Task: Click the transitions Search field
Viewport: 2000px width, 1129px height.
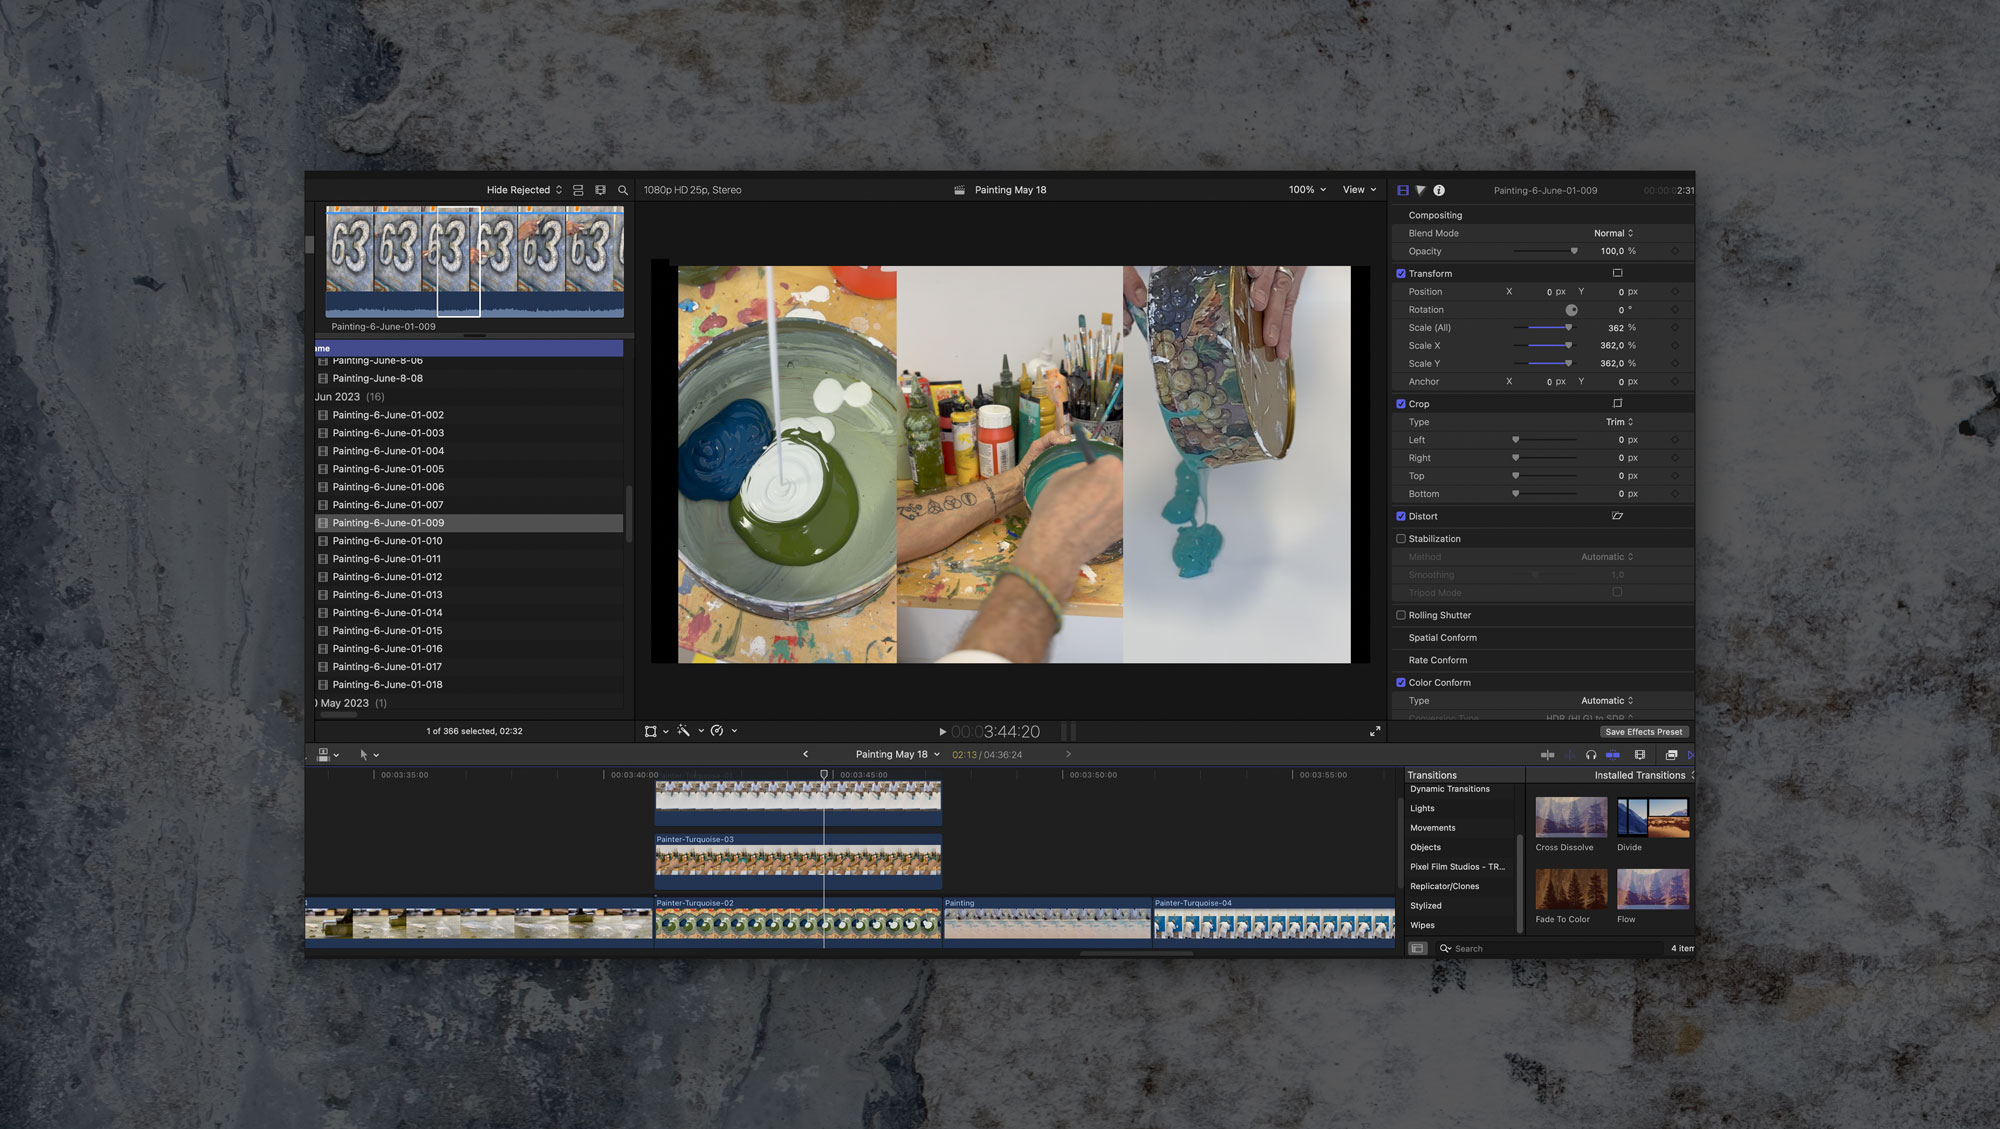Action: 1551,949
